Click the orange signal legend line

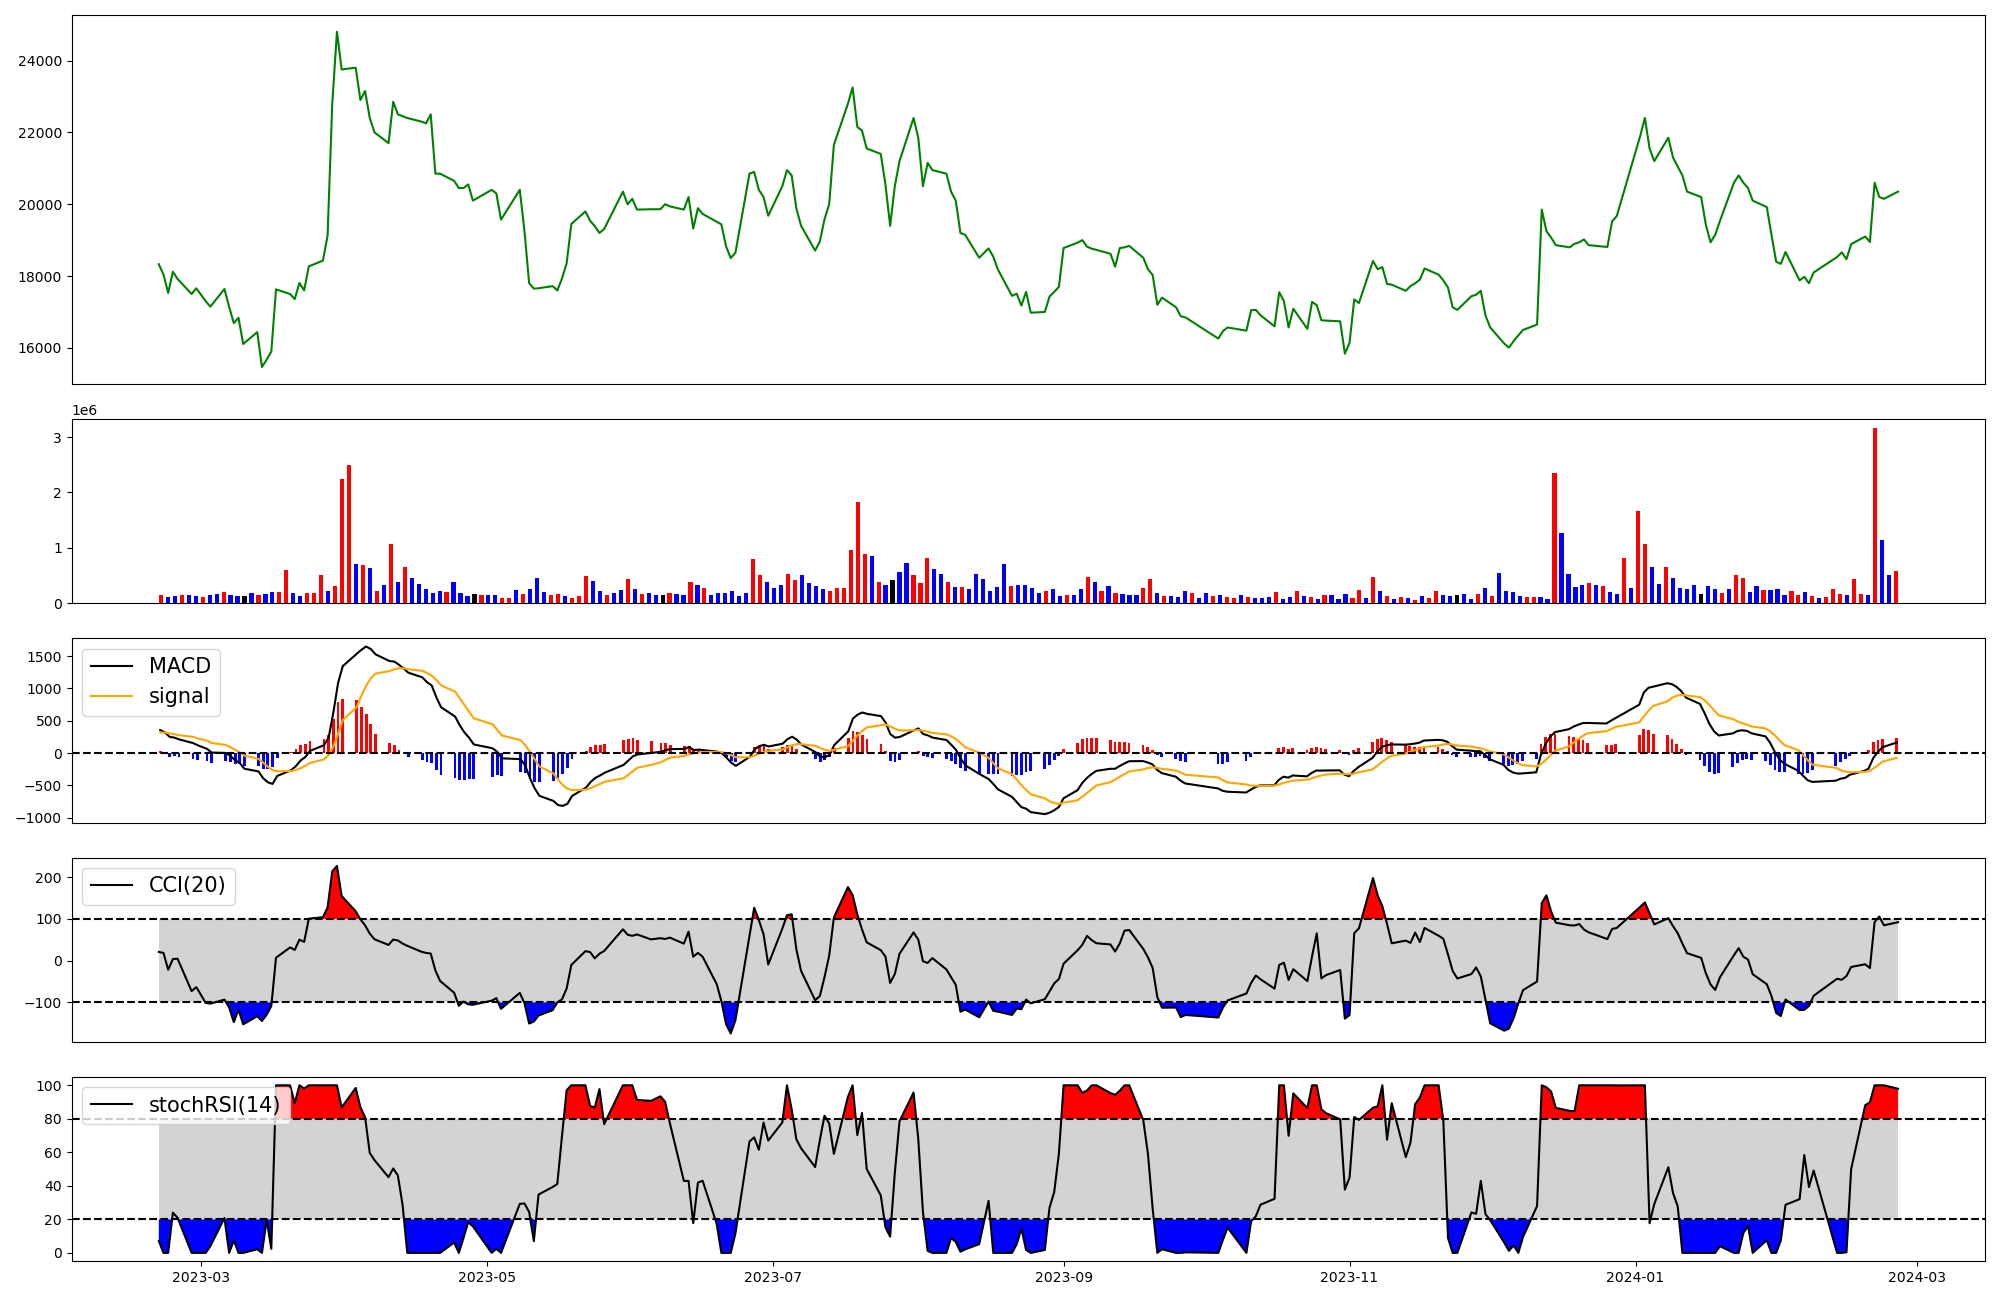point(109,696)
